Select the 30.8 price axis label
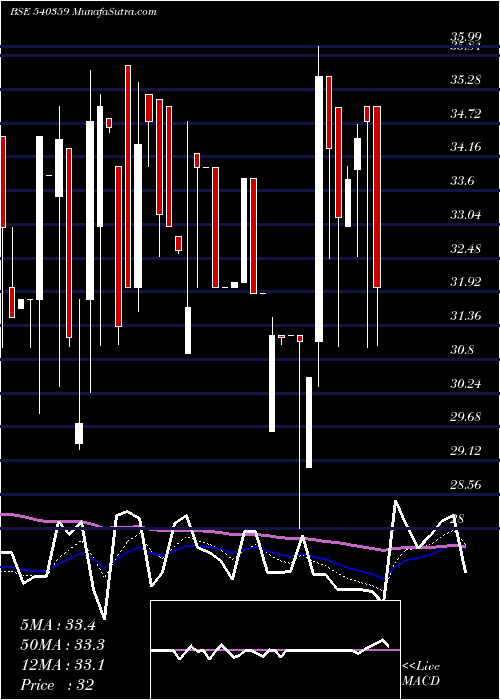 [462, 350]
